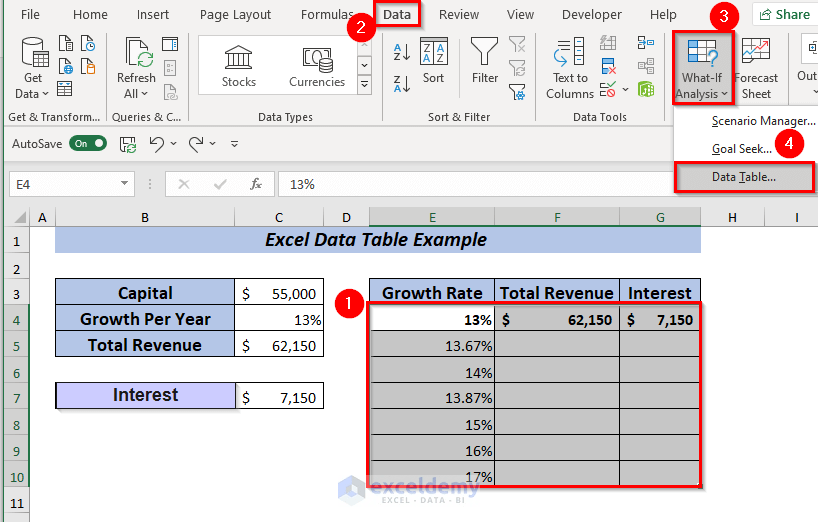Choose the Stocks data type
The height and width of the screenshot is (522, 818).
point(238,66)
